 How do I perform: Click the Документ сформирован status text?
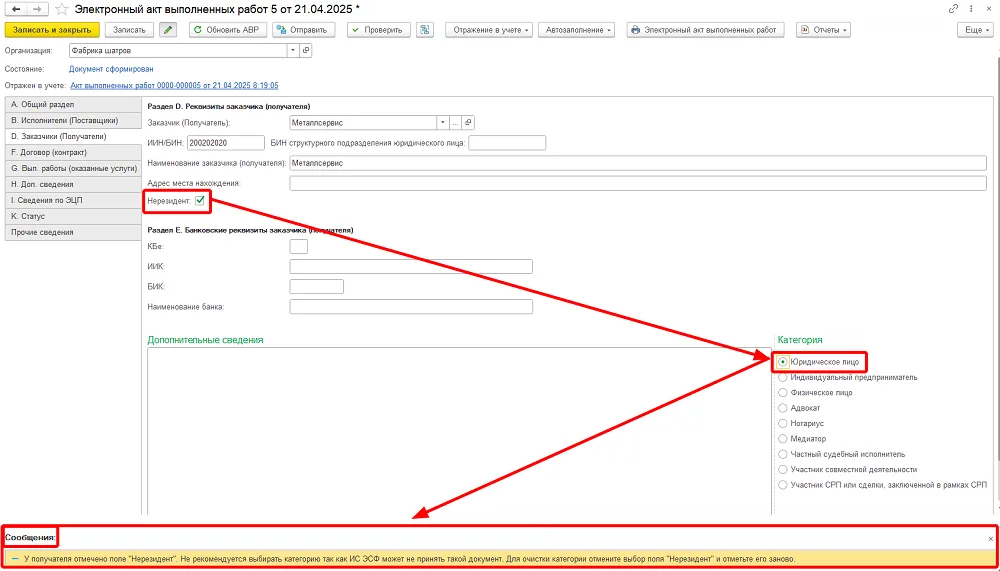pos(111,69)
